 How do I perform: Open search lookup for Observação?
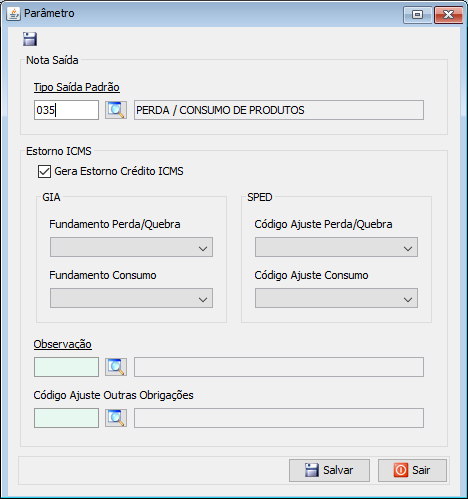pos(116,367)
